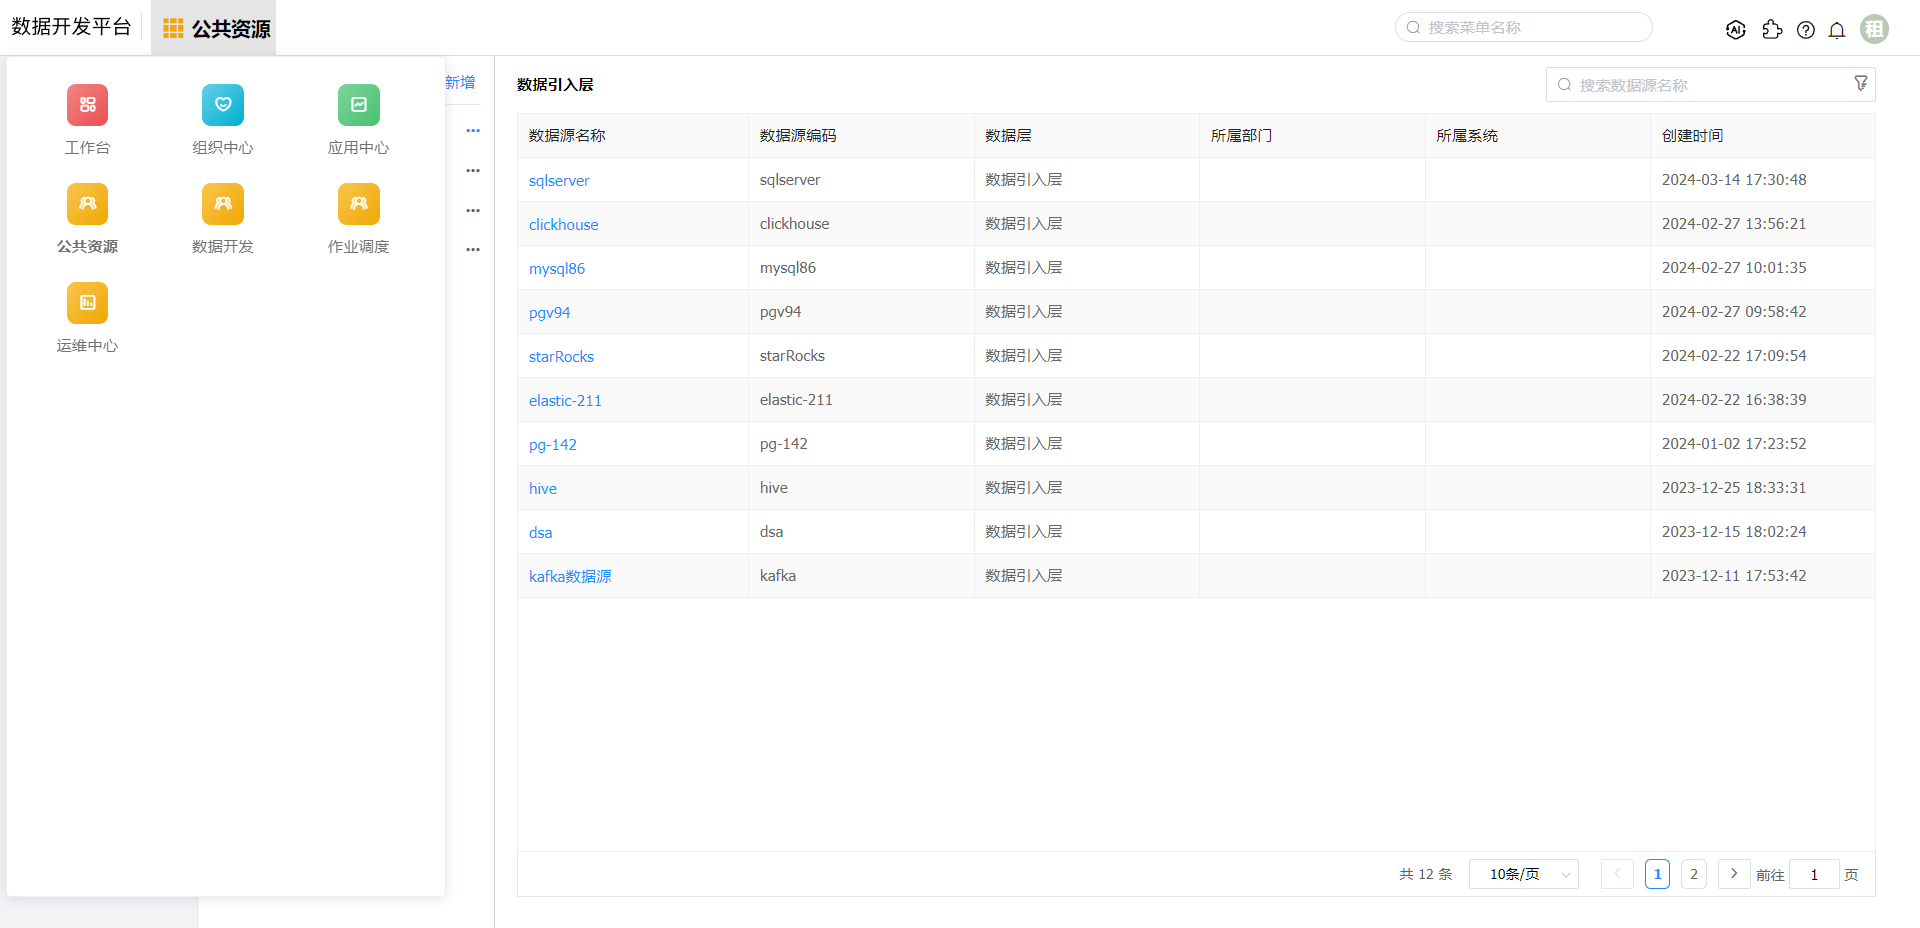Open the 组织中心 app icon
The height and width of the screenshot is (928, 1920).
pos(222,106)
